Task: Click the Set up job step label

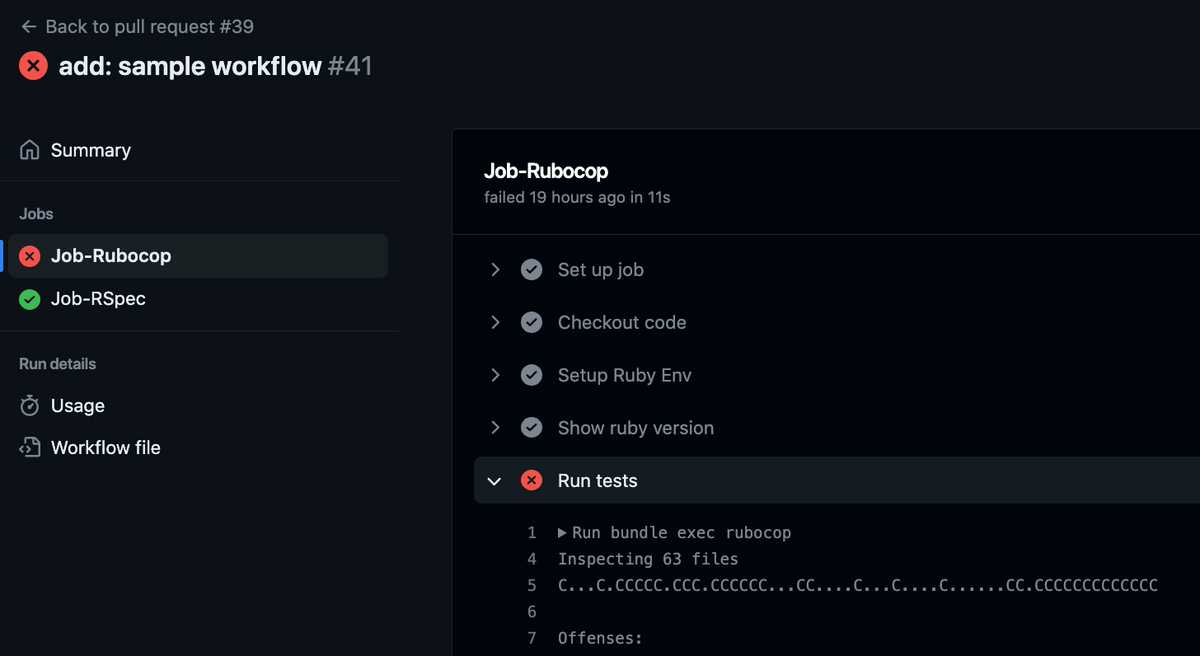Action: [x=601, y=270]
